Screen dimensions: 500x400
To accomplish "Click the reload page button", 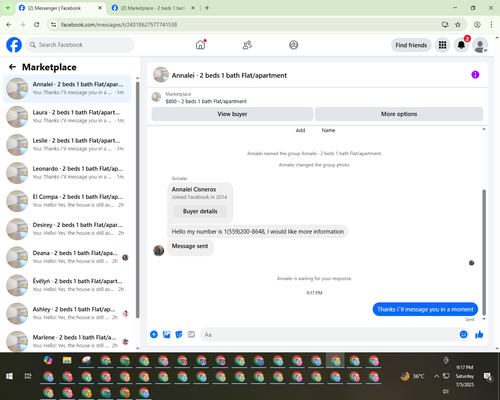I will 37,24.
